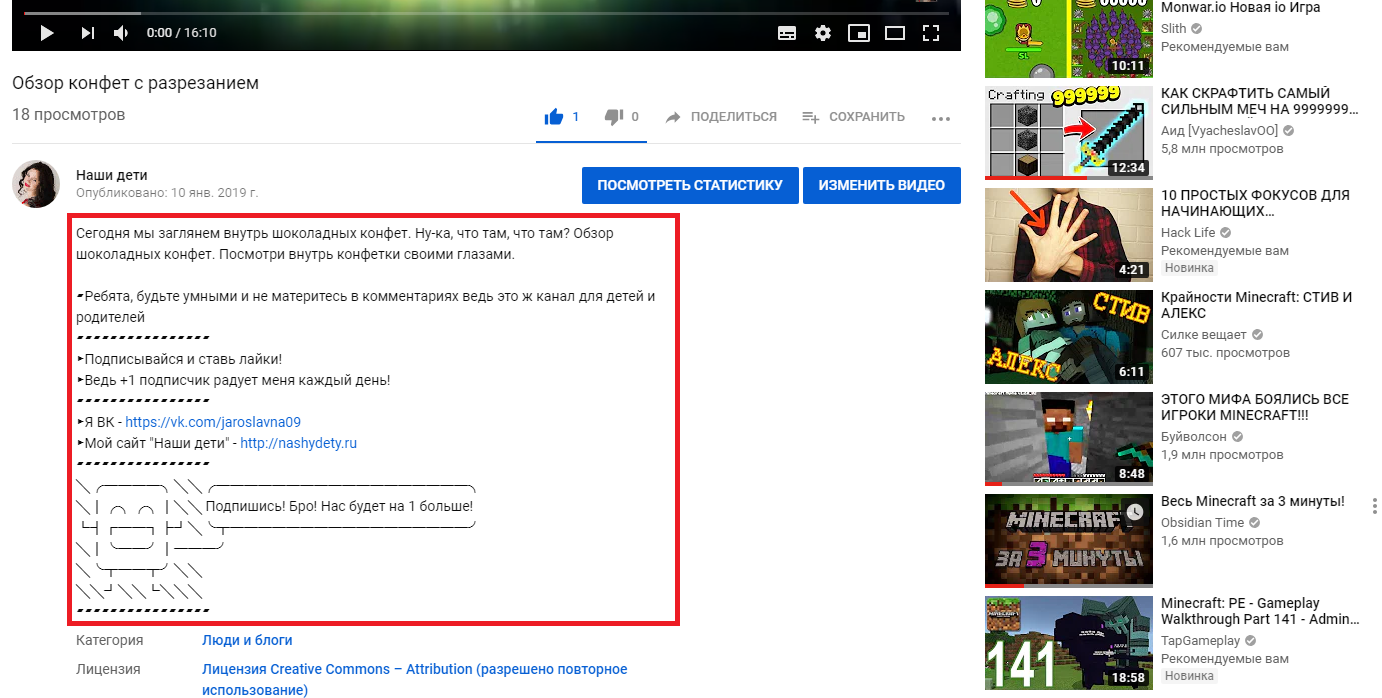Click ИЗМЕНИТЬ ВИДЕО button
This screenshot has width=1382, height=698.
coord(882,185)
